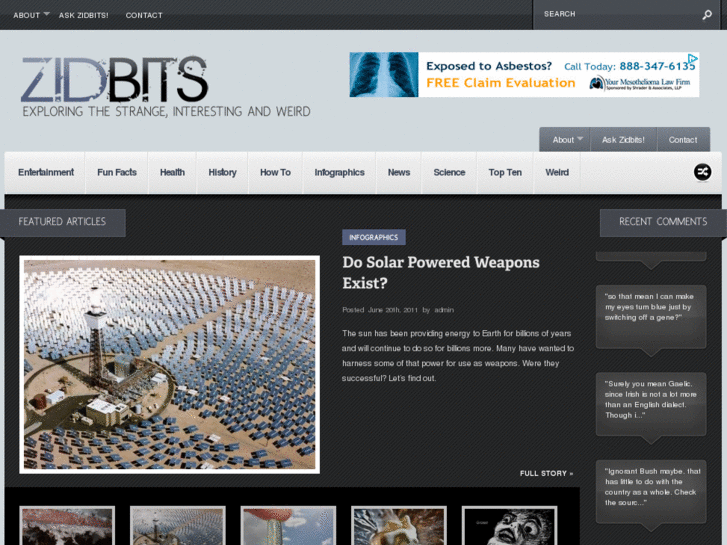This screenshot has height=545, width=727.
Task: Select the Health category
Action: [x=172, y=173]
